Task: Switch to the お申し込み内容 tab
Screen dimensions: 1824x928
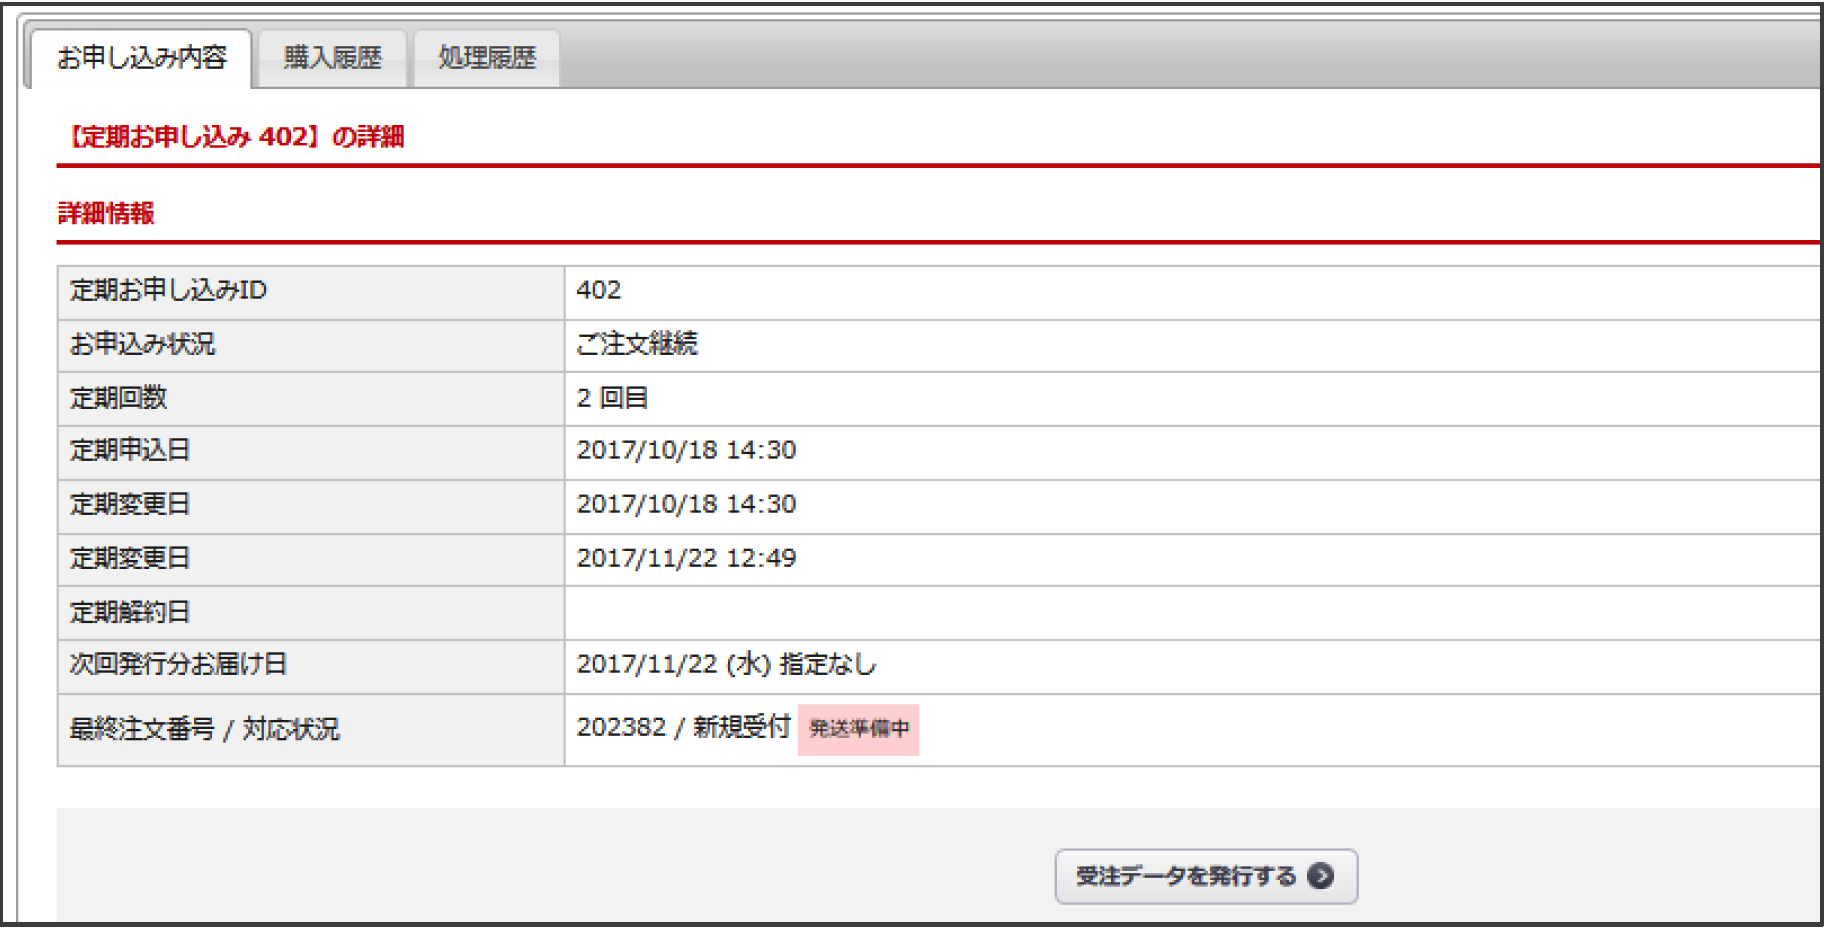Action: (142, 58)
